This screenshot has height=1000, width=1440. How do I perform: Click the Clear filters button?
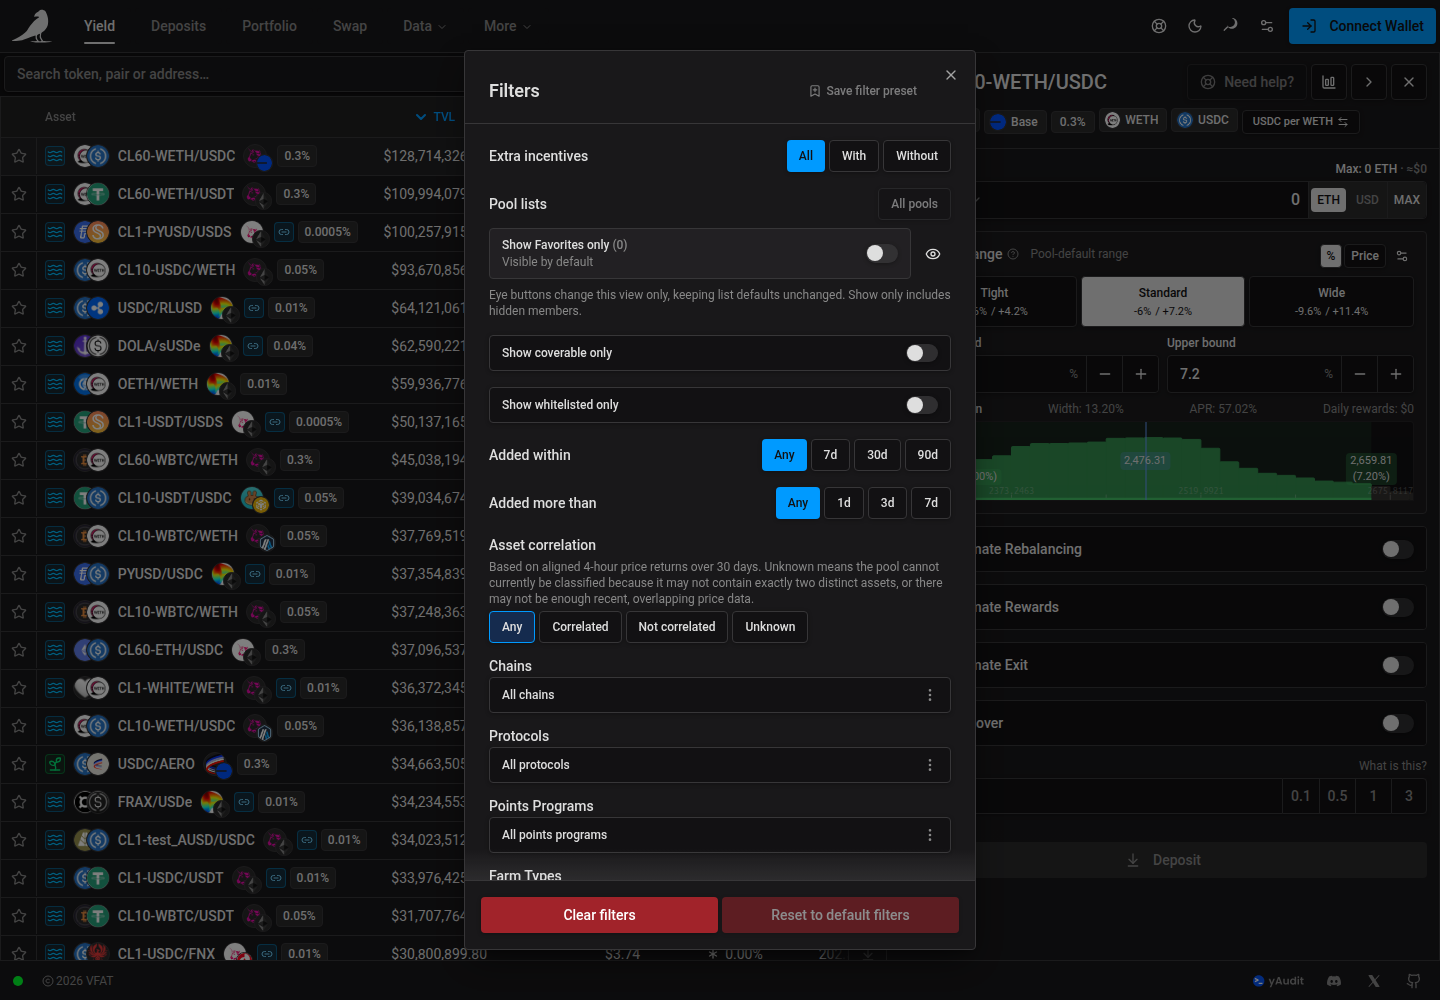click(x=599, y=915)
